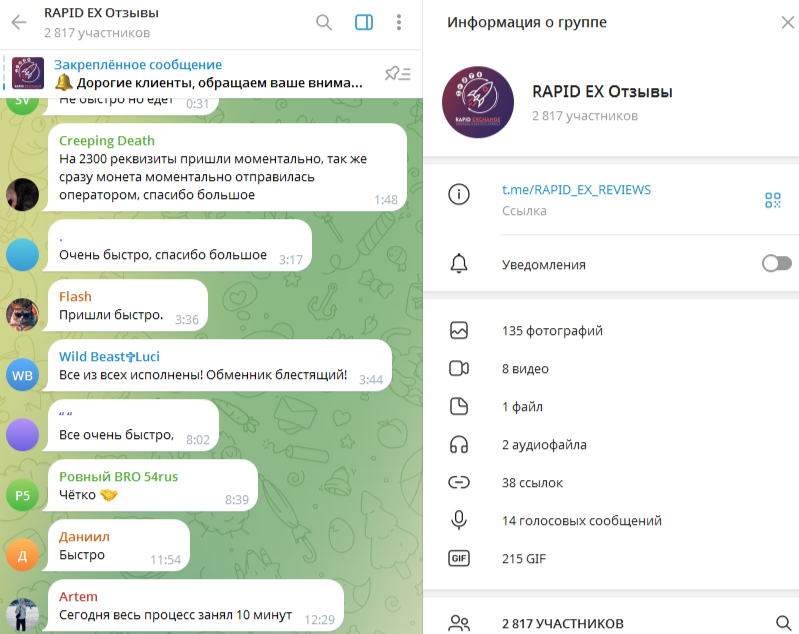The height and width of the screenshot is (634, 799).
Task: Click the 2 817 УЧАСТНИКОВ members header
Action: pos(563,623)
